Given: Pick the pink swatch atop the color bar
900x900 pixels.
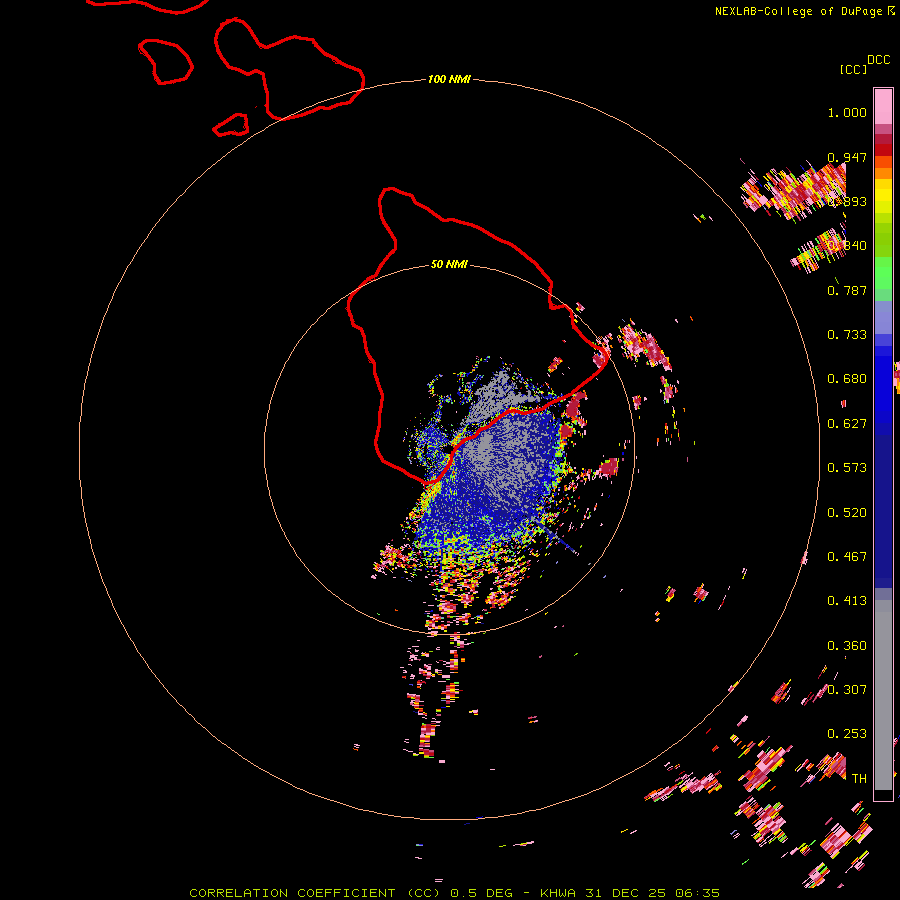Looking at the screenshot, I should [x=883, y=106].
